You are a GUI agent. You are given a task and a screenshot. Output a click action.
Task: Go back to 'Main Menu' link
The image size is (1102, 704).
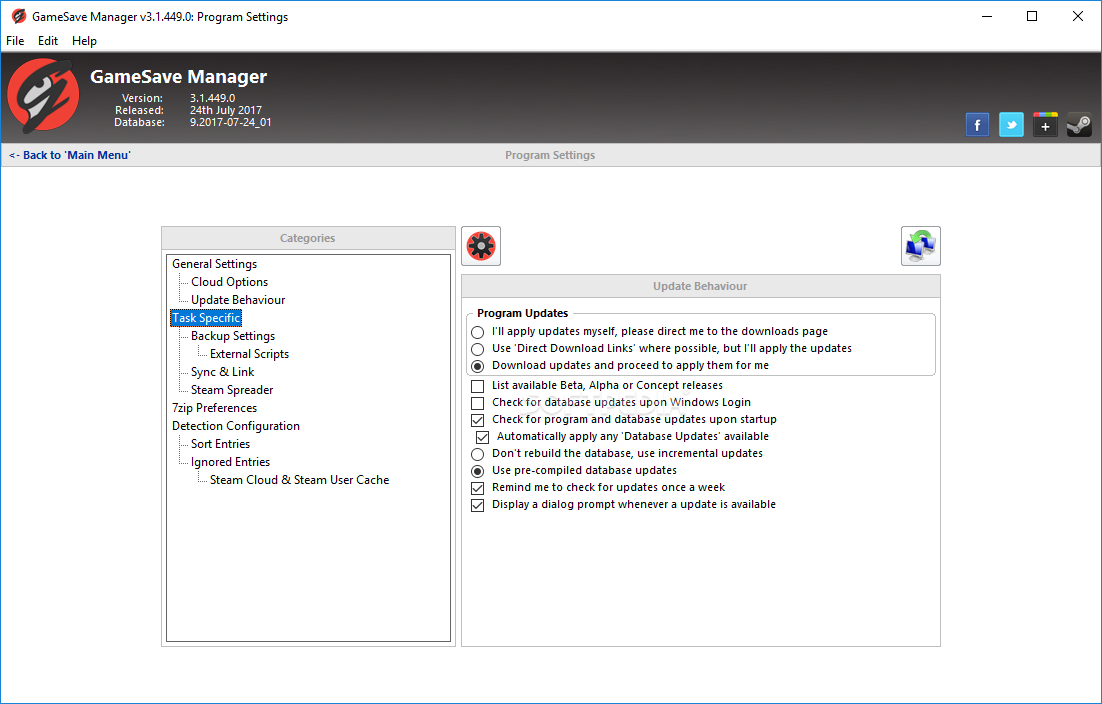70,155
